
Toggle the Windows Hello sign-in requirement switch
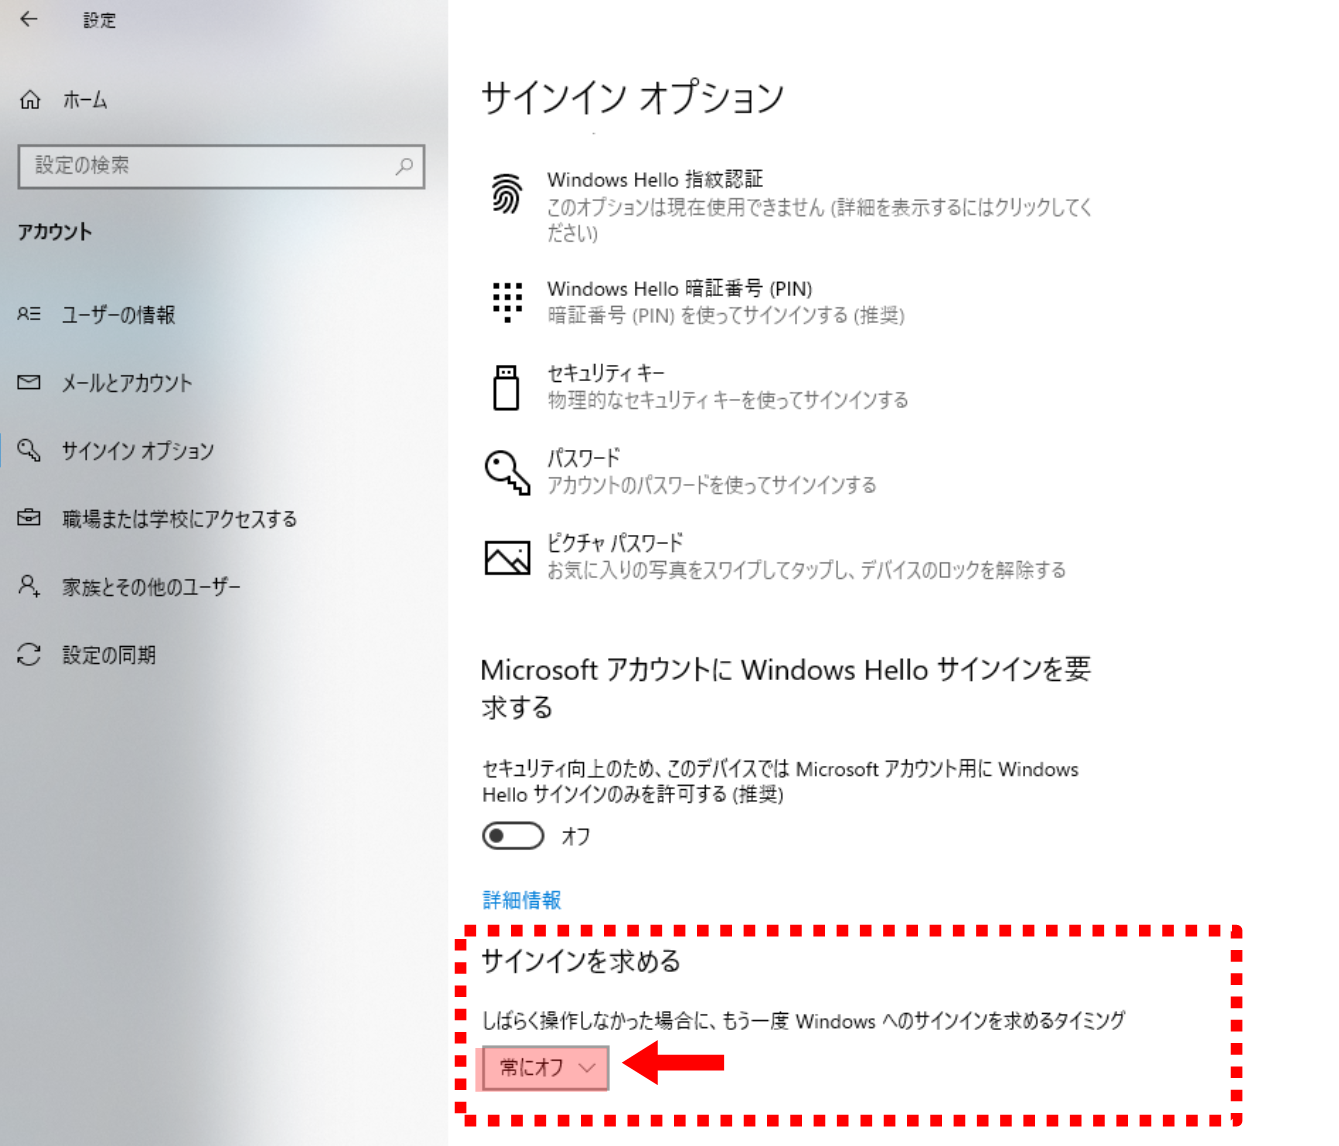(x=513, y=836)
